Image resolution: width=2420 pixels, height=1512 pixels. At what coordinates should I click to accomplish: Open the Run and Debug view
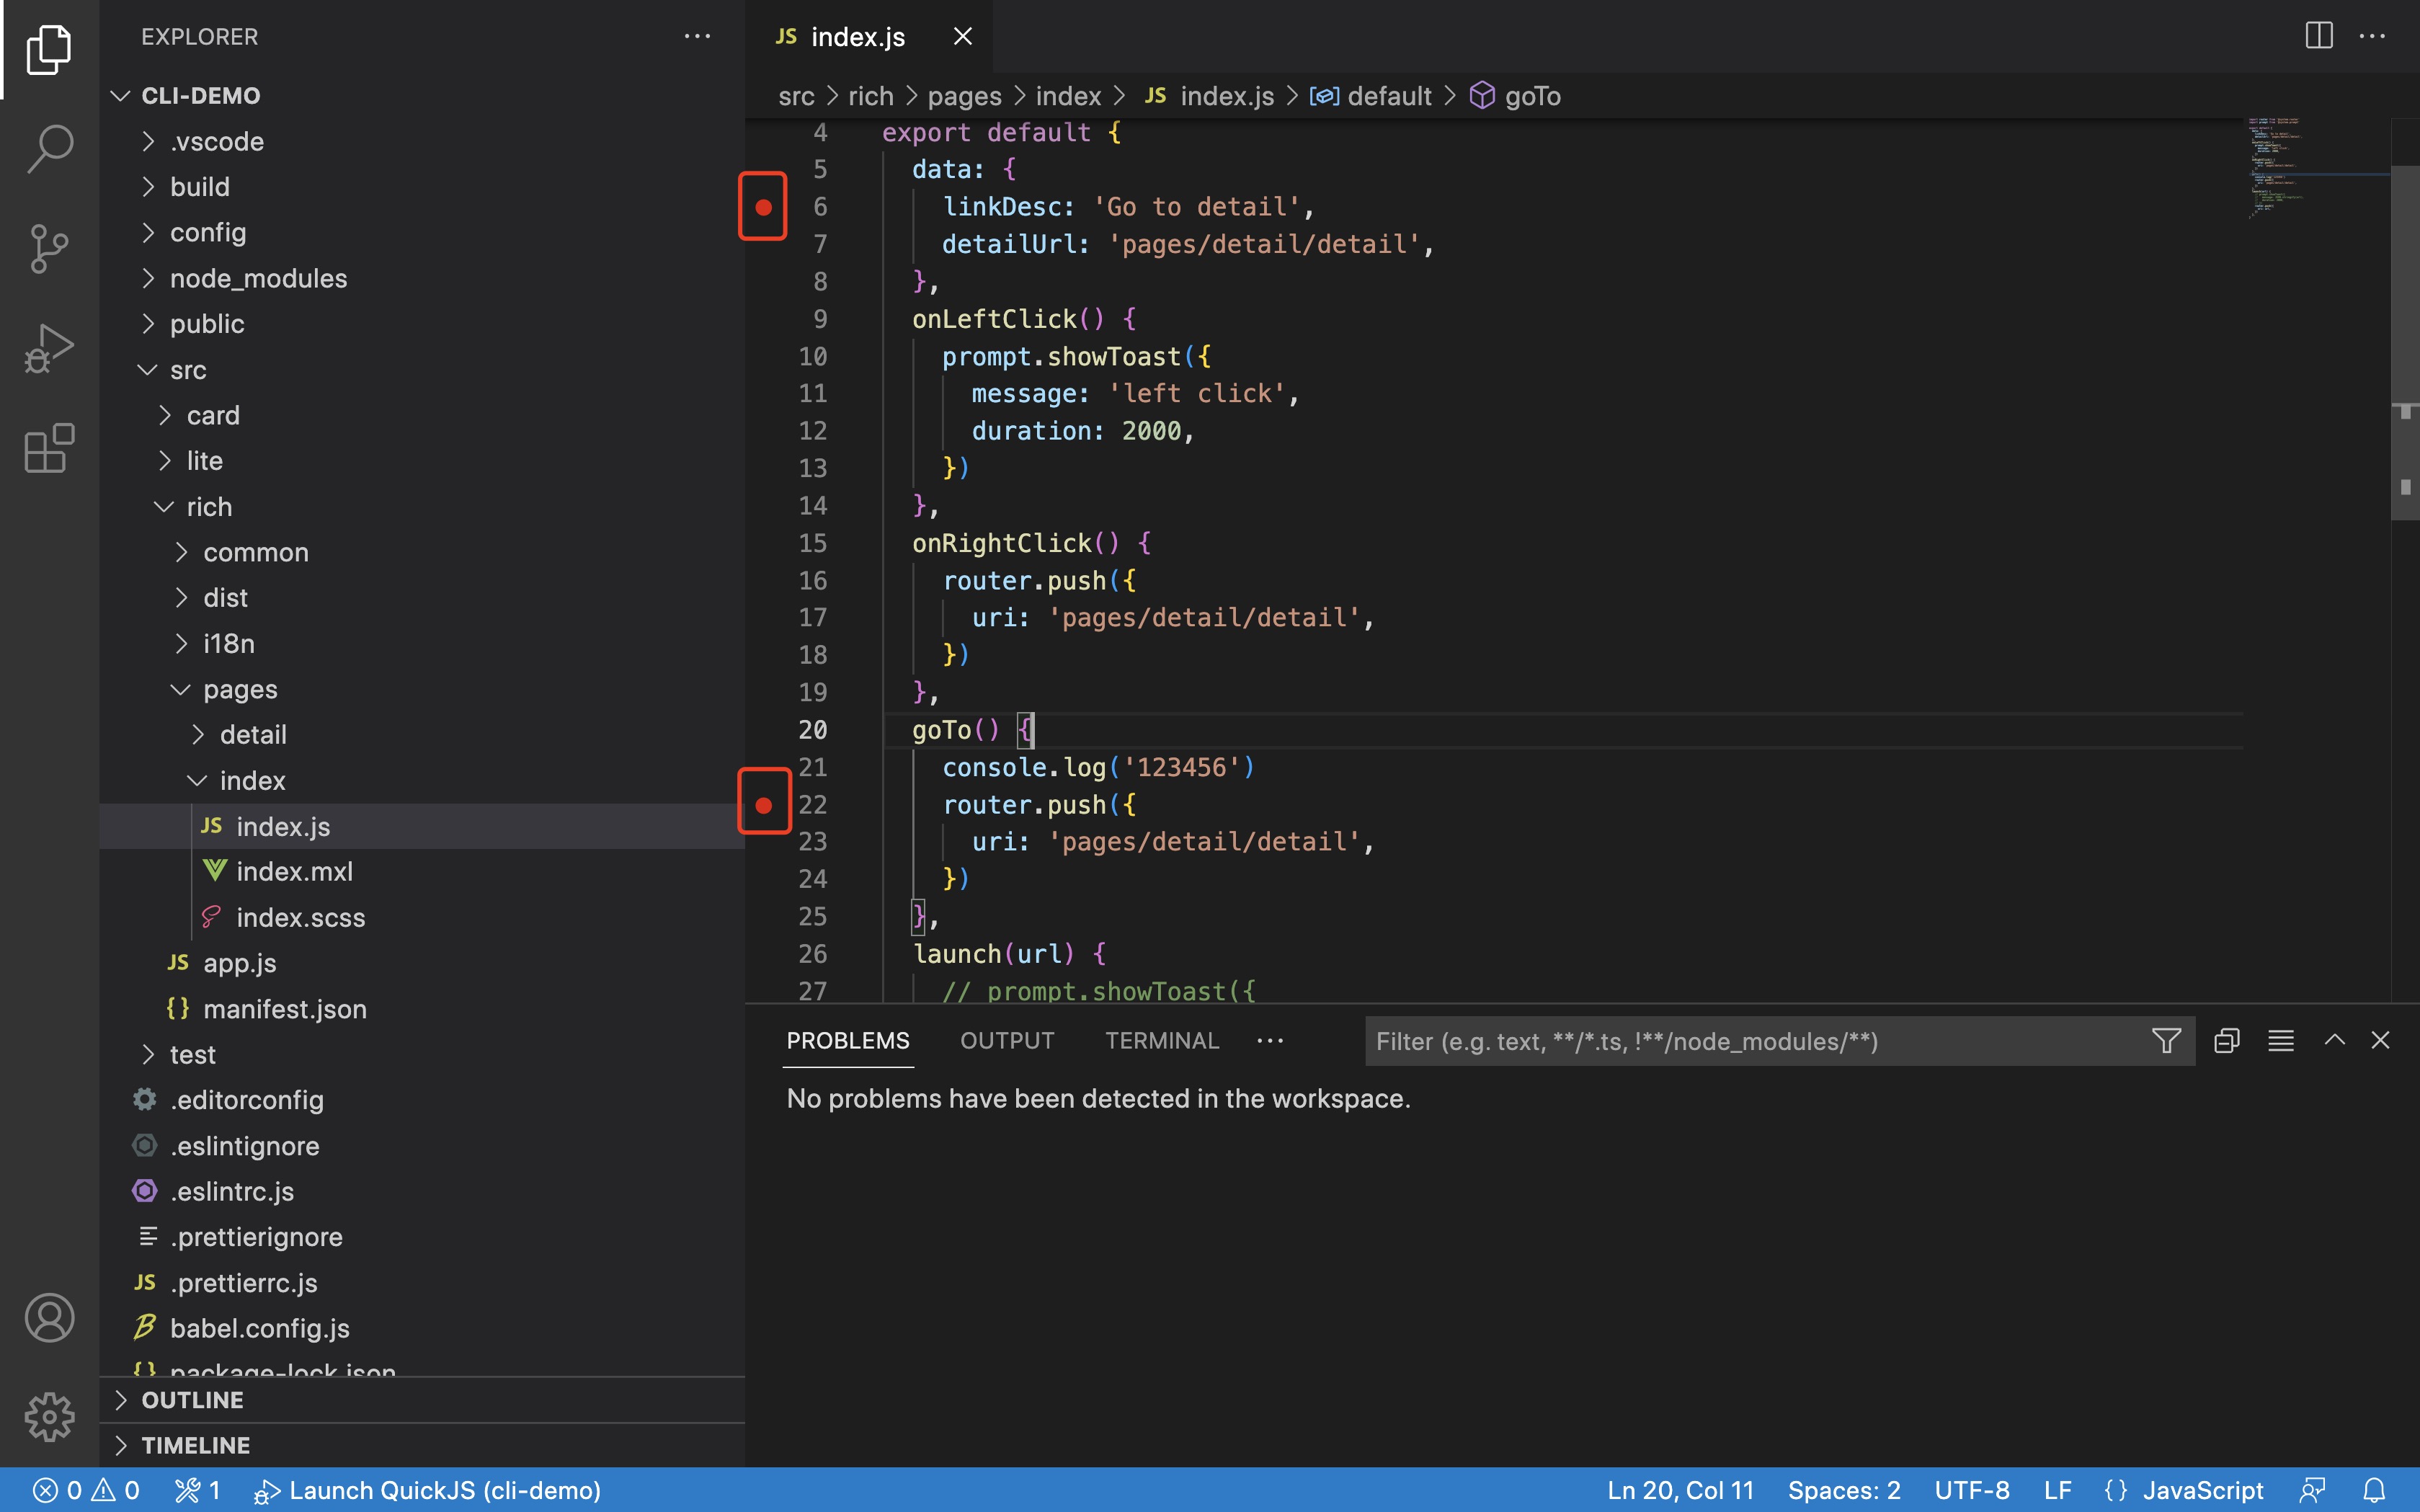49,348
